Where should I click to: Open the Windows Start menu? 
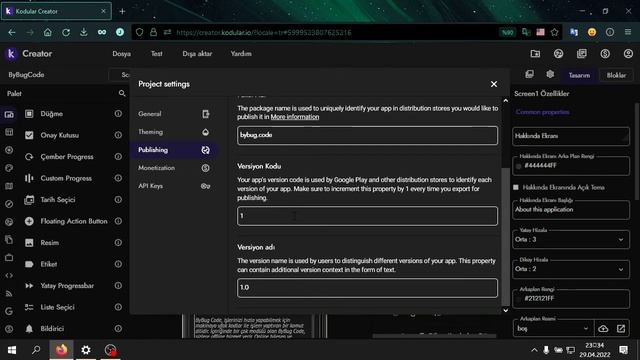(x=12, y=350)
